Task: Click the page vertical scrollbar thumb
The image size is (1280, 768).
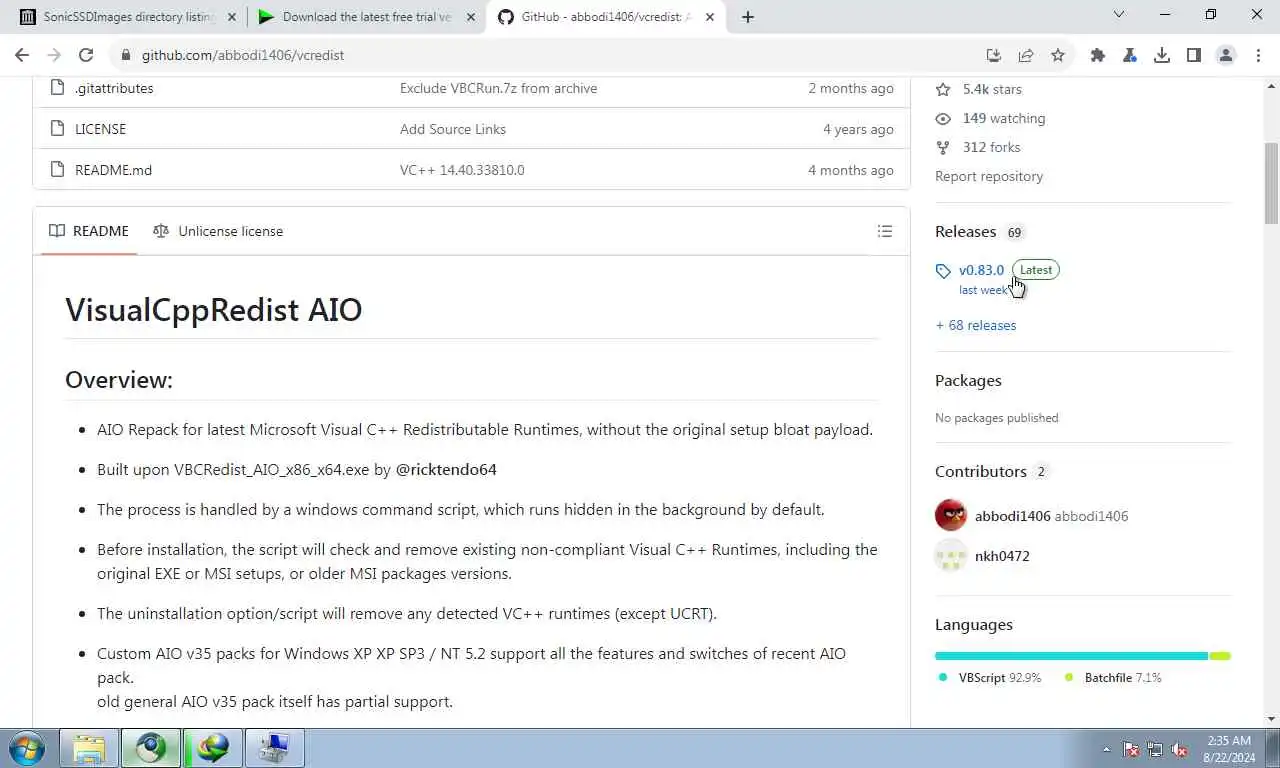Action: coord(1271,183)
